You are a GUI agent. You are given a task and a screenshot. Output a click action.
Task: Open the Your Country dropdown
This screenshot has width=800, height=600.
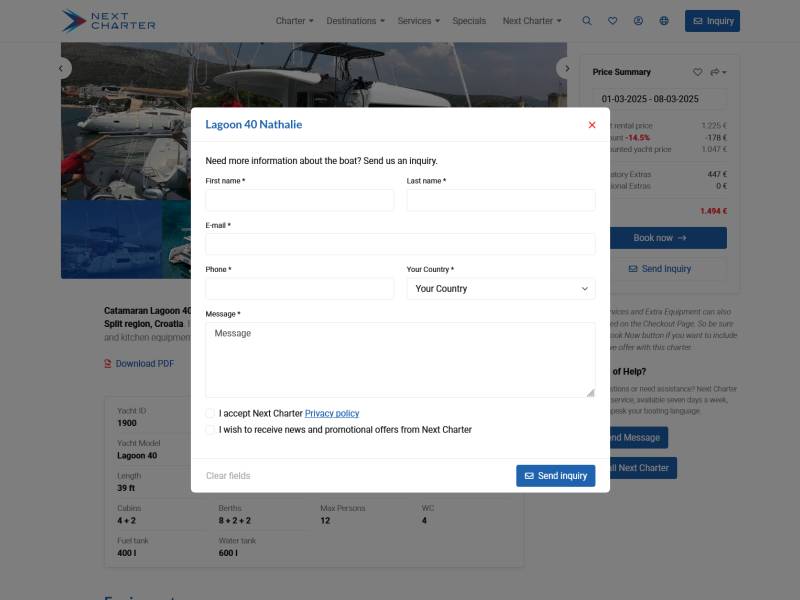(501, 289)
